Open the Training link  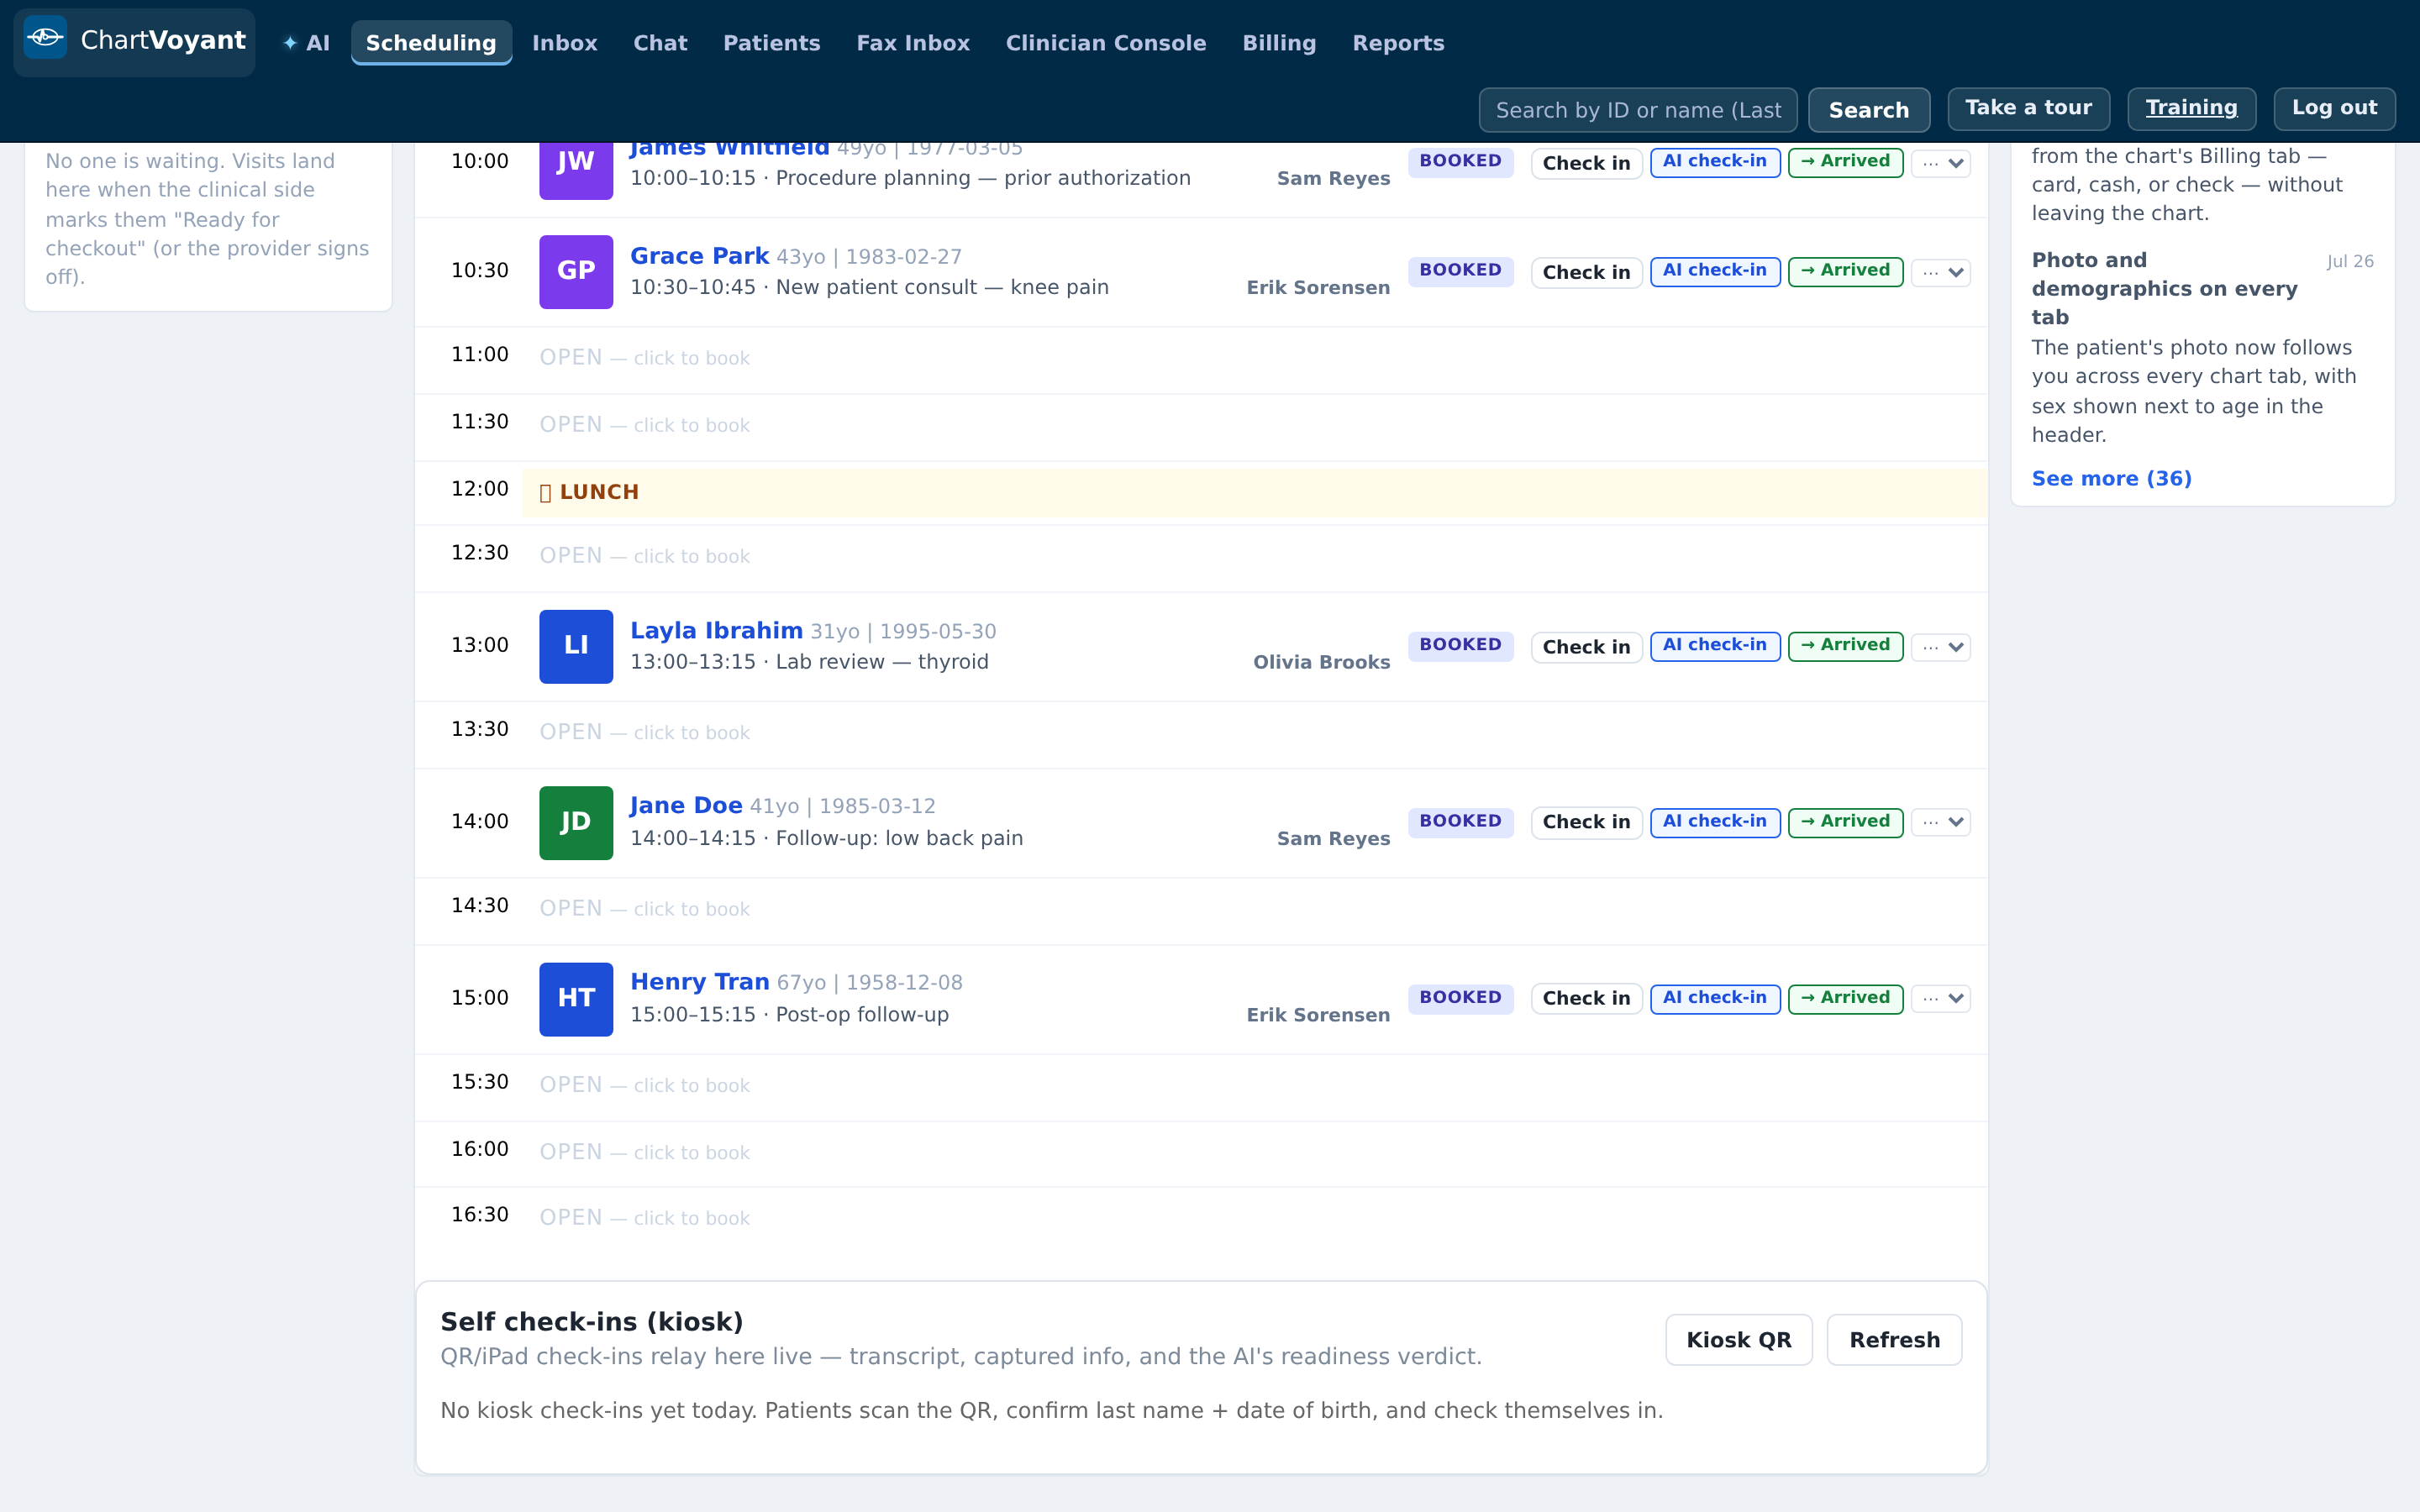[2191, 108]
